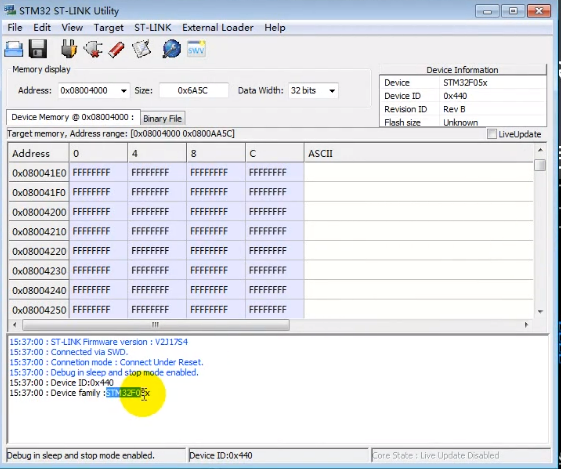Click horizontal scrollbar left arrow

(x=15, y=324)
